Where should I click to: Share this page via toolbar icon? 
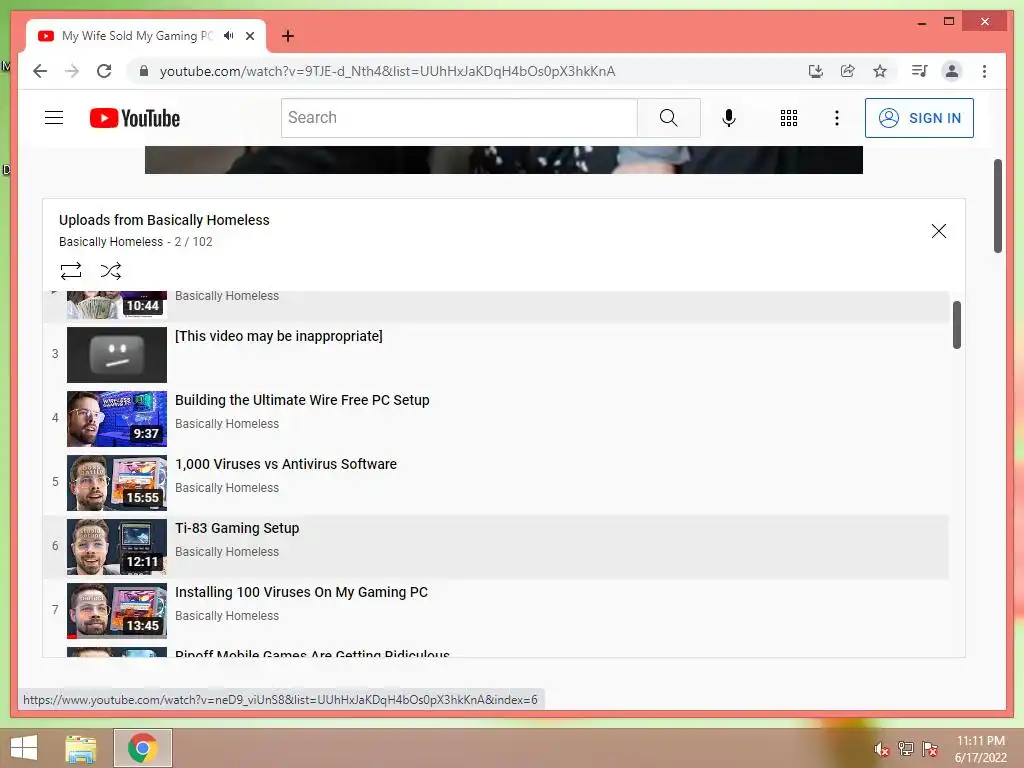click(x=848, y=71)
